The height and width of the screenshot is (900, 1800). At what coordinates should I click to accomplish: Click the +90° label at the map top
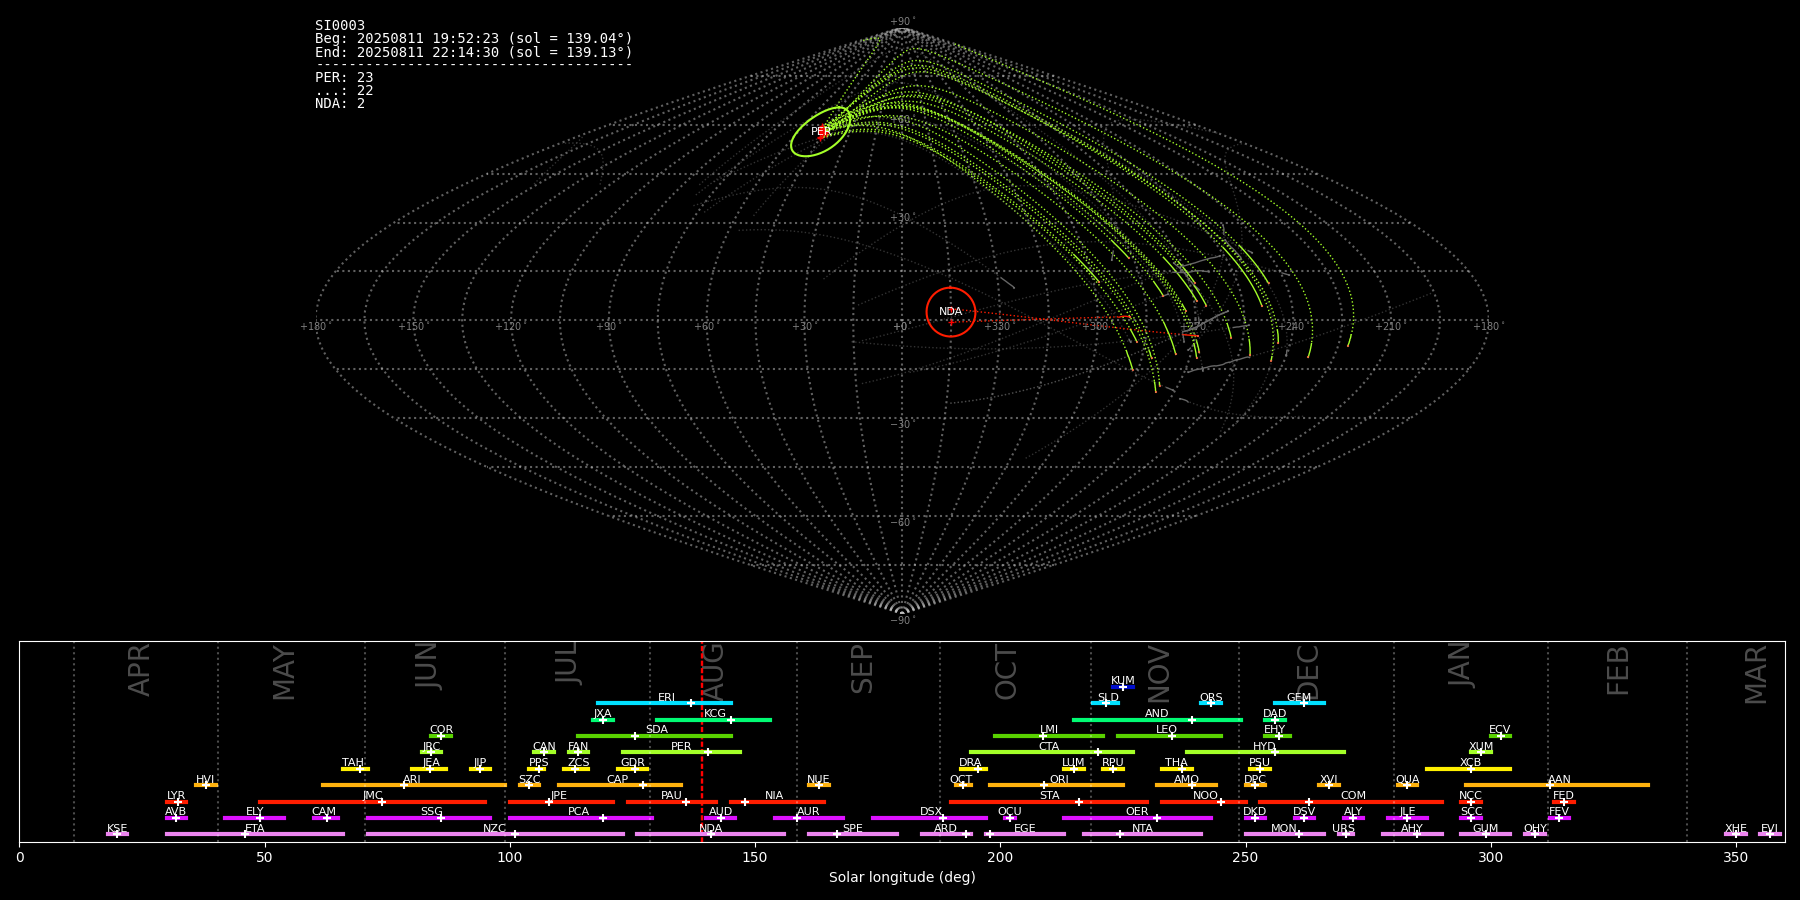coord(902,22)
